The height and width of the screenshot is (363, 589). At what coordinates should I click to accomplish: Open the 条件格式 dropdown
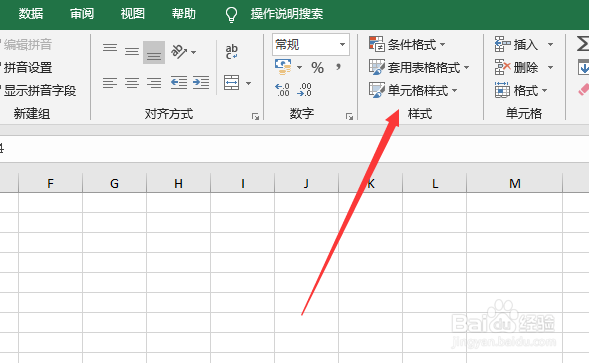tap(407, 45)
